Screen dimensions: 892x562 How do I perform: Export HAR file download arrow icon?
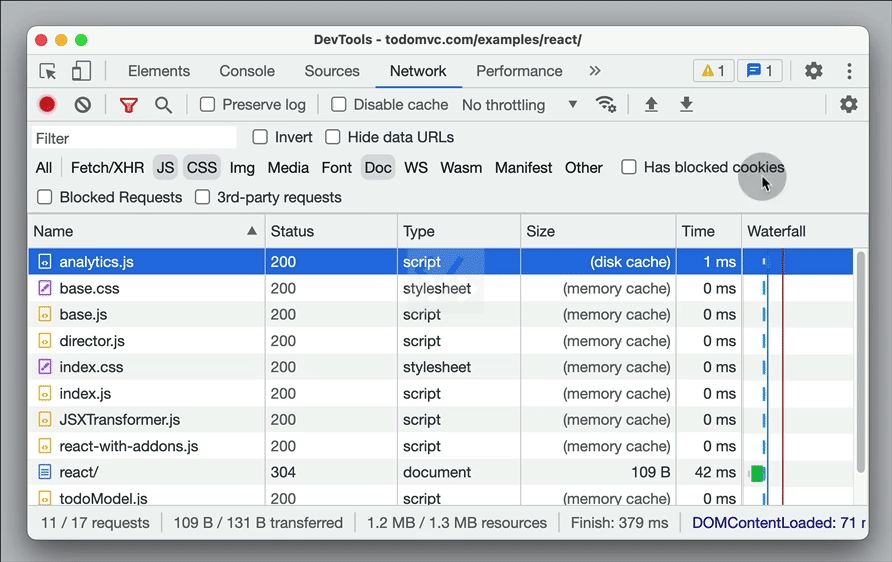pyautogui.click(x=687, y=105)
